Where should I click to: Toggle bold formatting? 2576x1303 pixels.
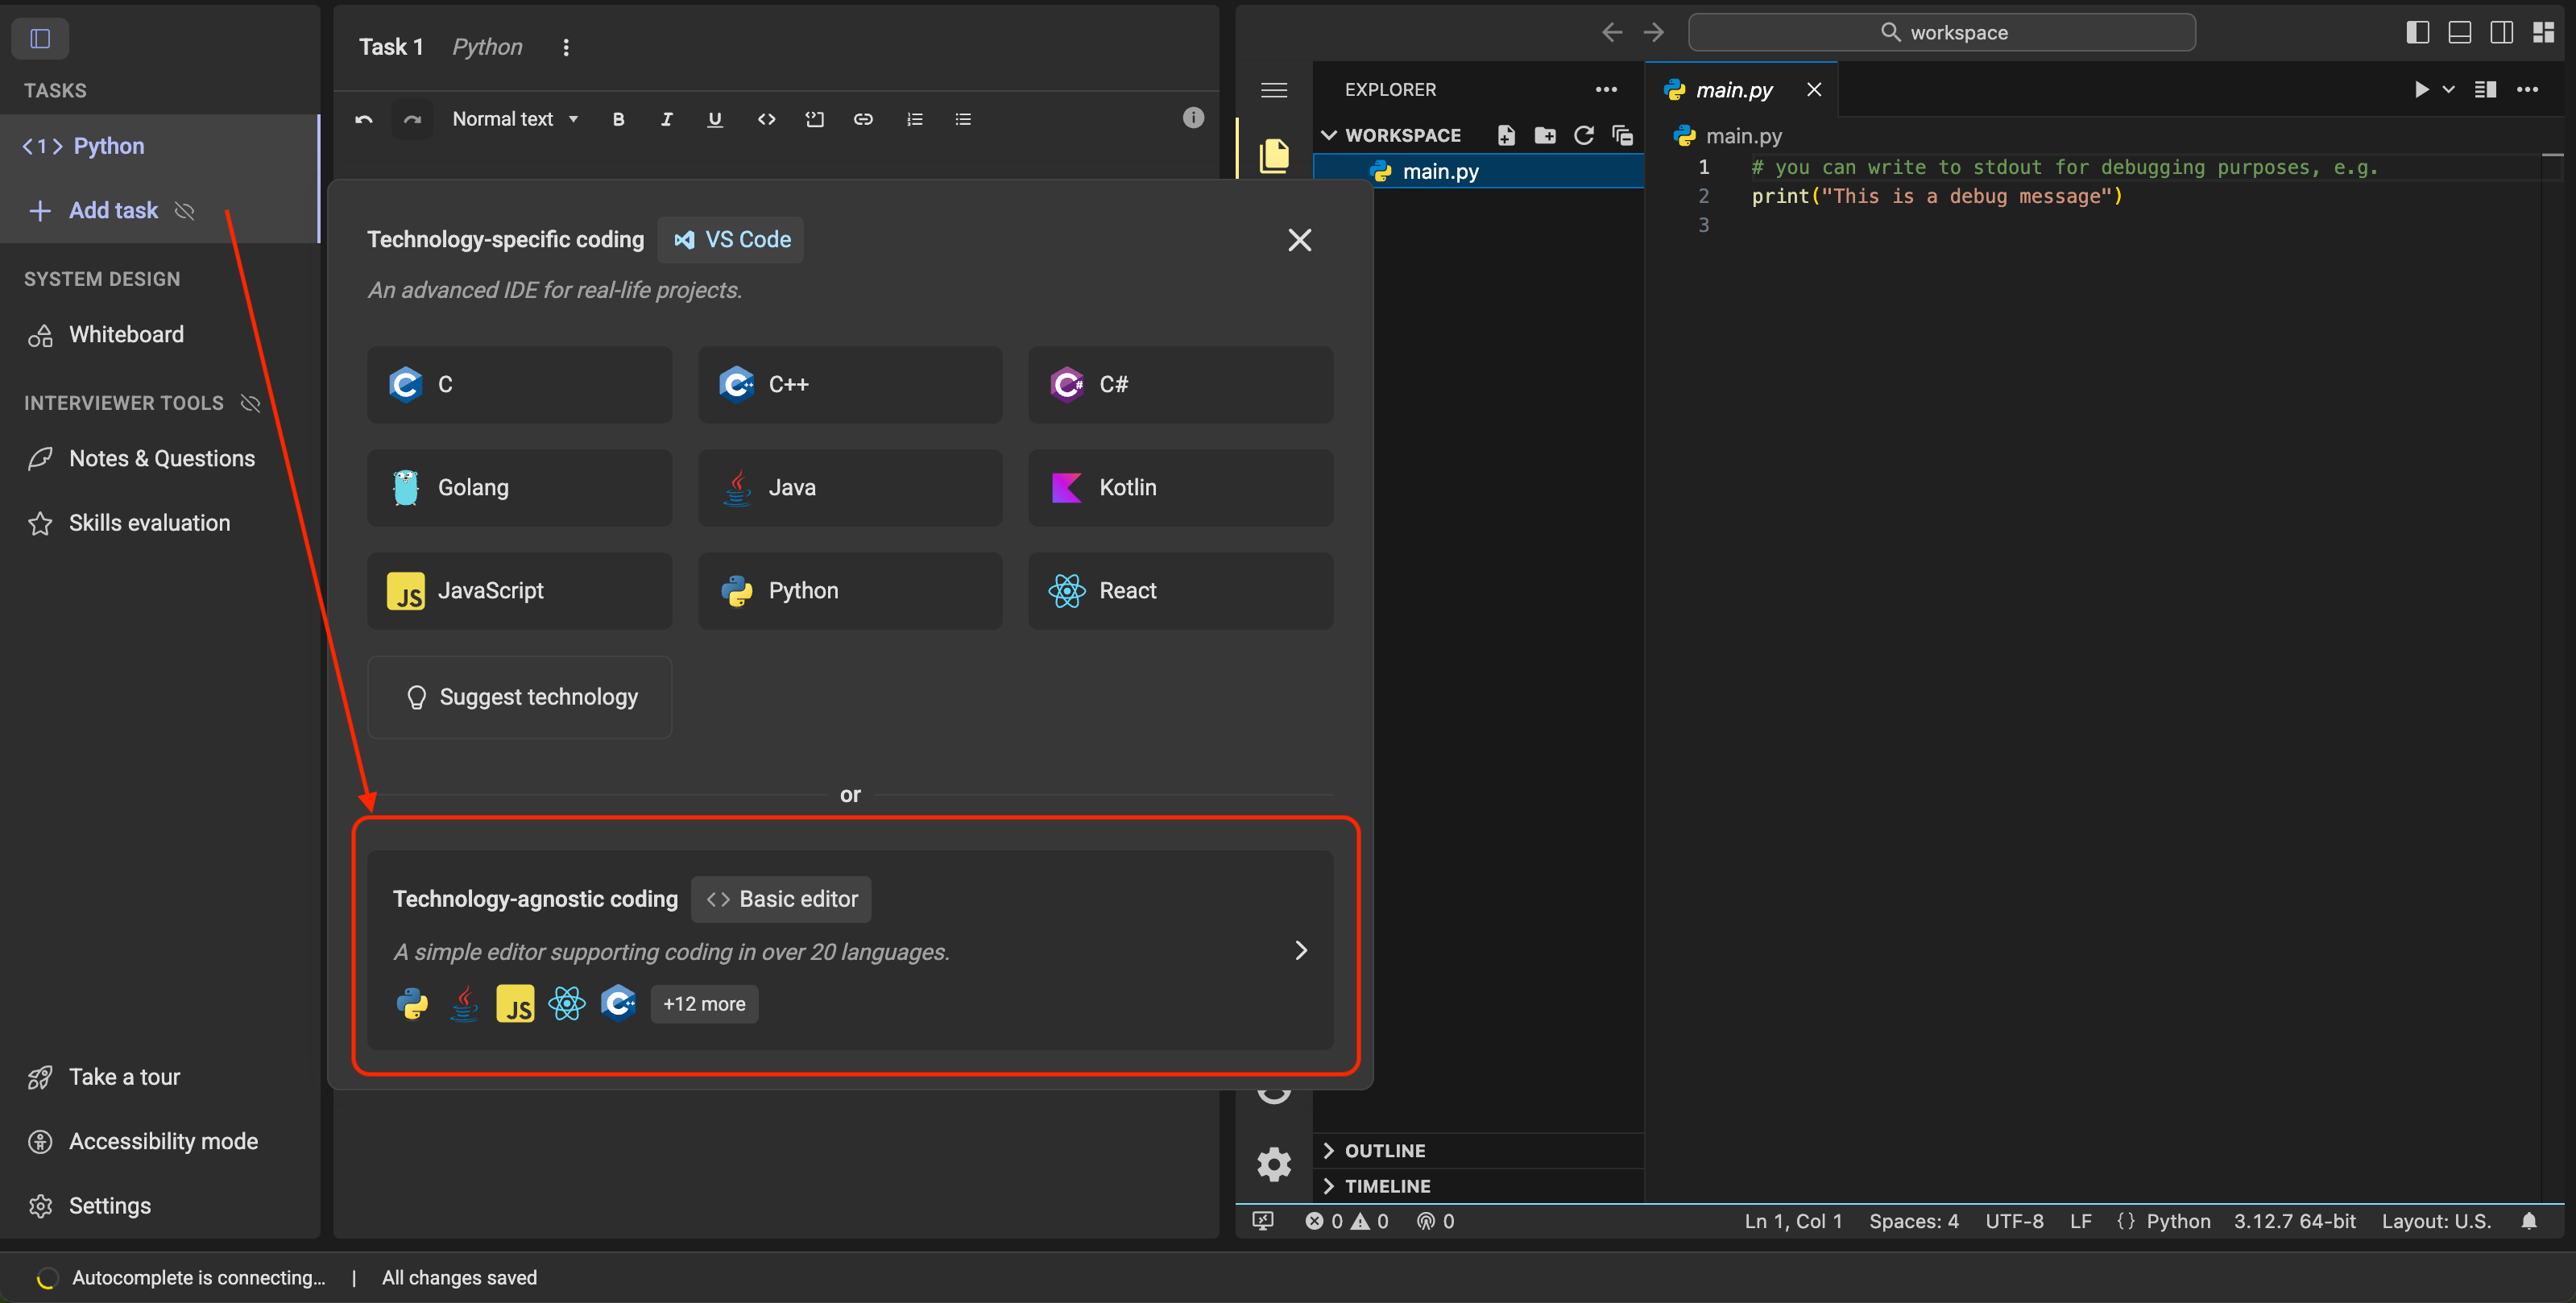[x=619, y=119]
